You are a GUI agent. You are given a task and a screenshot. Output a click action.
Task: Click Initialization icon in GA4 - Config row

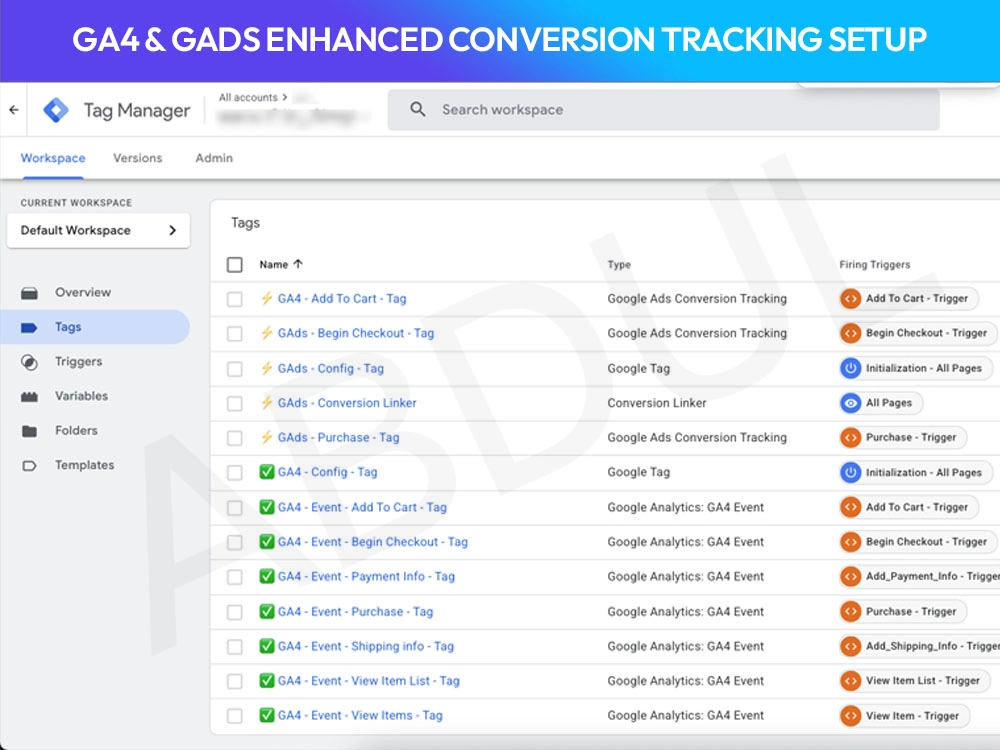pyautogui.click(x=851, y=473)
